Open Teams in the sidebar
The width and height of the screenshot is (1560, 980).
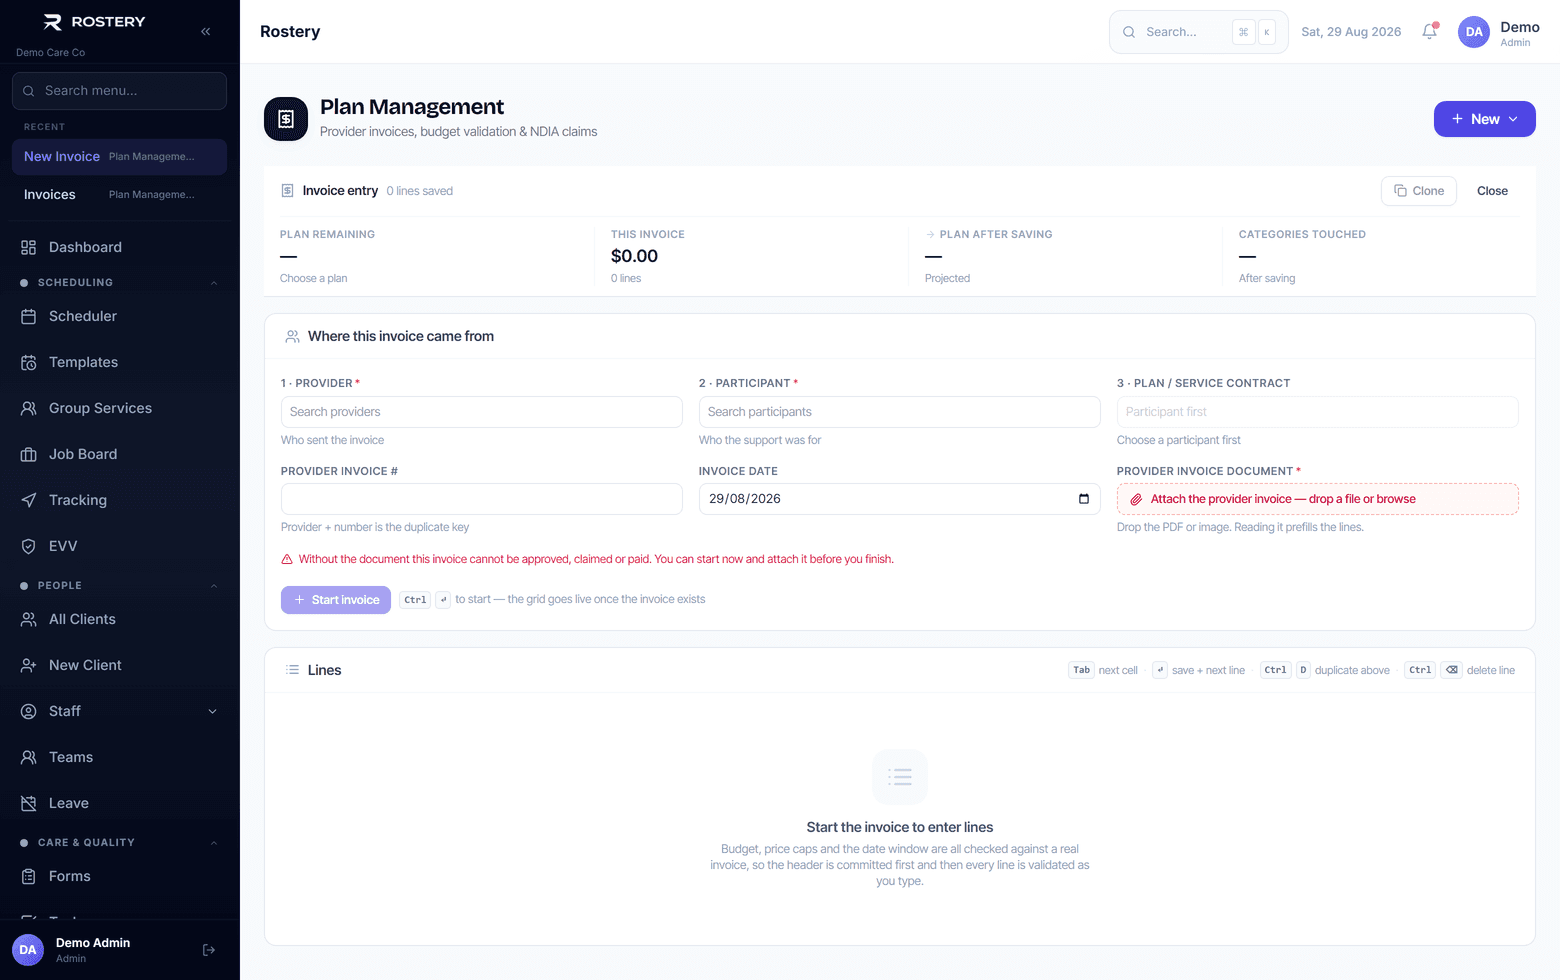tap(120, 757)
